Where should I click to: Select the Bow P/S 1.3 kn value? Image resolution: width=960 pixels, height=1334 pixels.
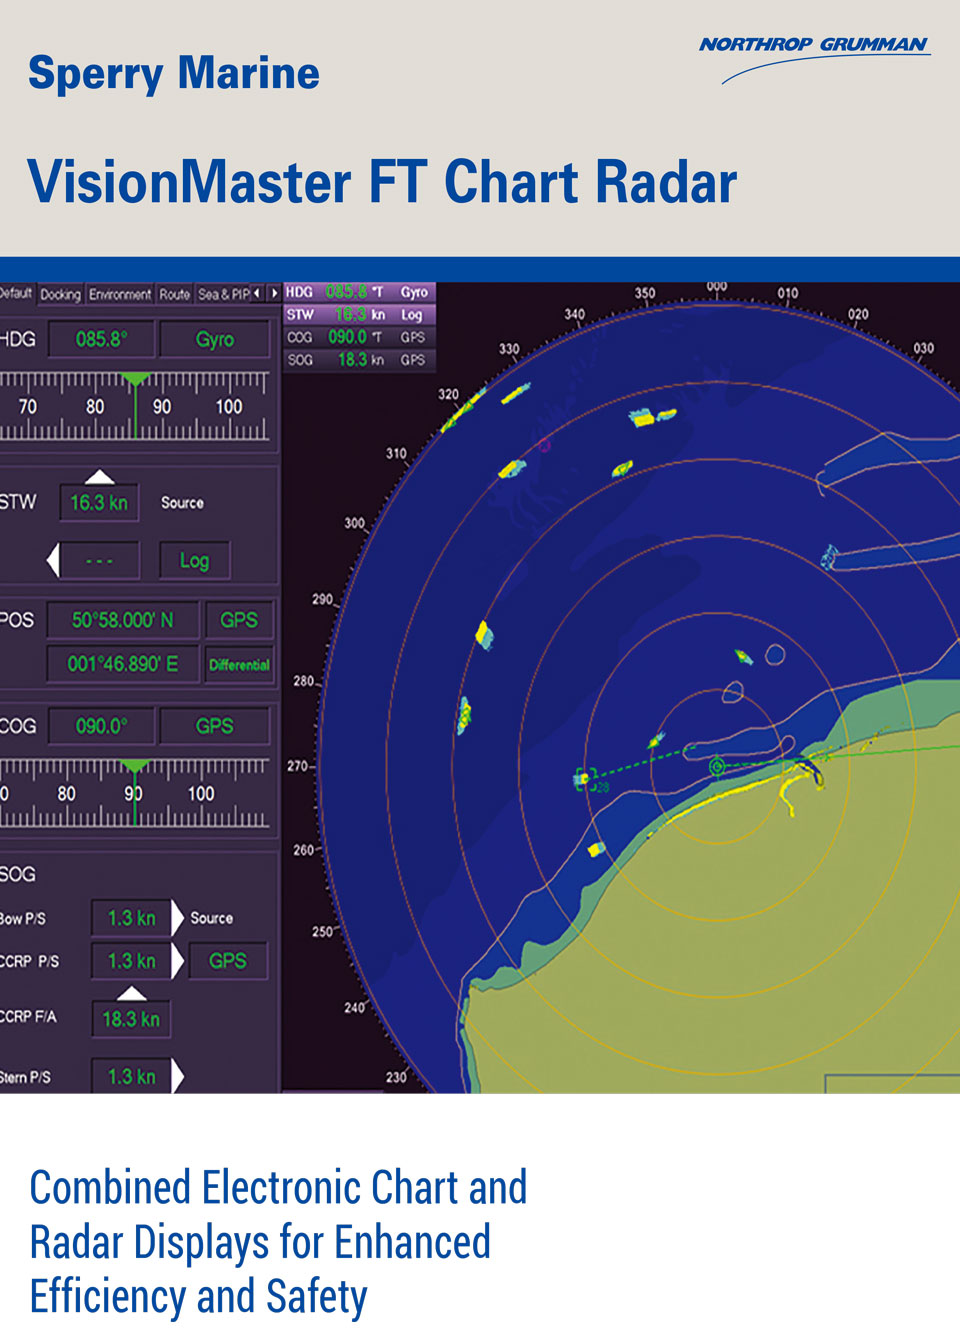click(x=131, y=918)
